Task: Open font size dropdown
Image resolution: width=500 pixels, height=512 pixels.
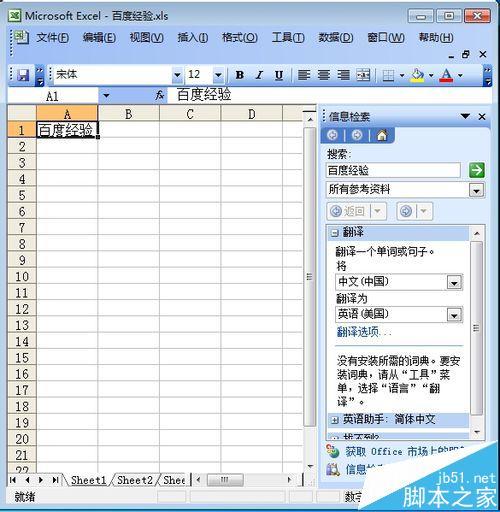Action: pyautogui.click(x=218, y=75)
